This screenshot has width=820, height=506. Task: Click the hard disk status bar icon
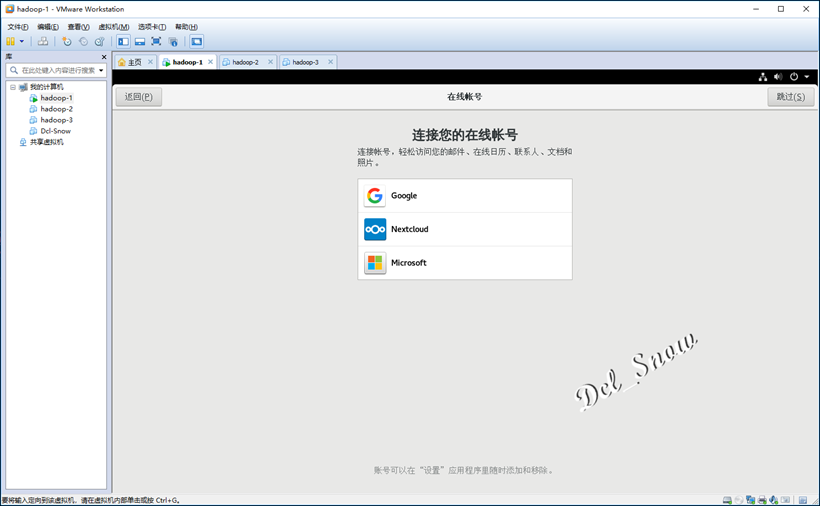727,500
